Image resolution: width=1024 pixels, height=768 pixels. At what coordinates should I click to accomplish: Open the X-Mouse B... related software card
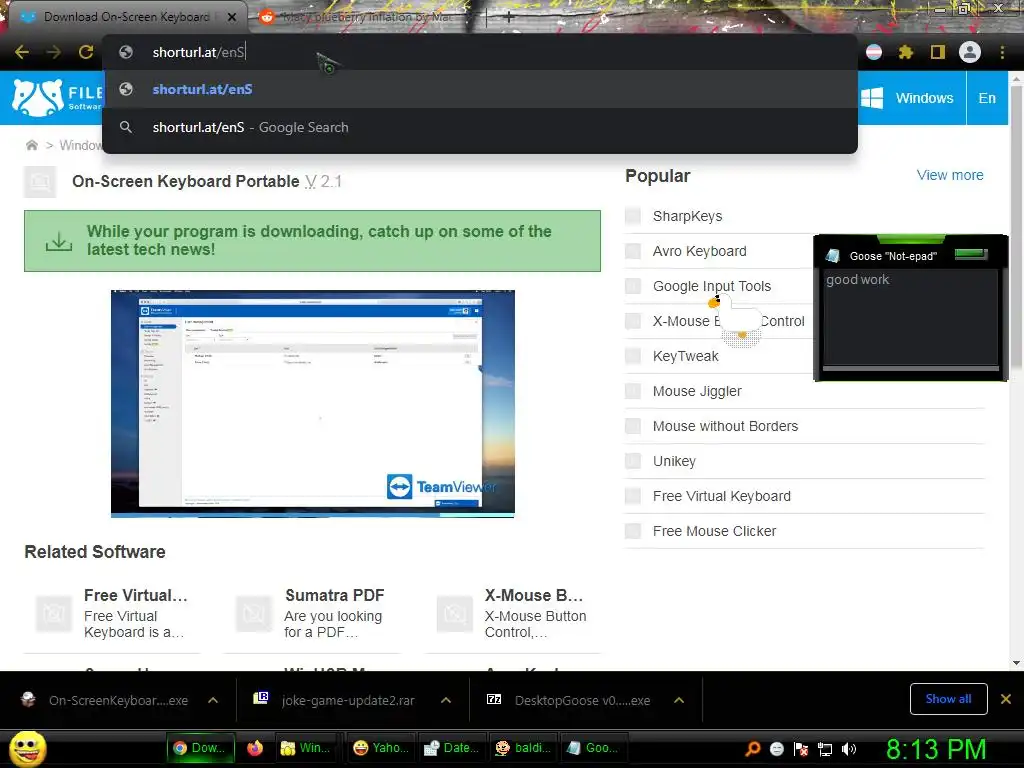tap(513, 614)
